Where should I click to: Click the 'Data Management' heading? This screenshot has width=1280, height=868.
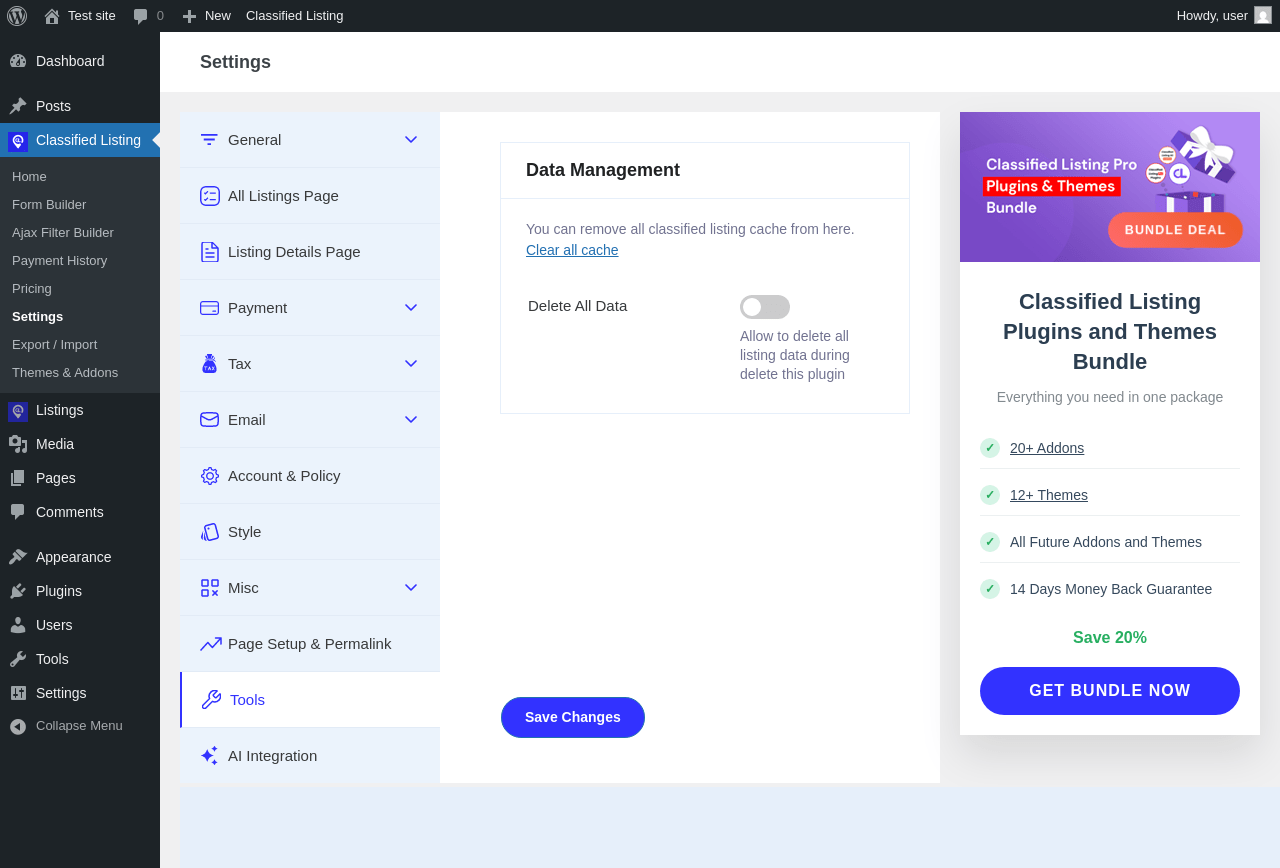point(603,170)
